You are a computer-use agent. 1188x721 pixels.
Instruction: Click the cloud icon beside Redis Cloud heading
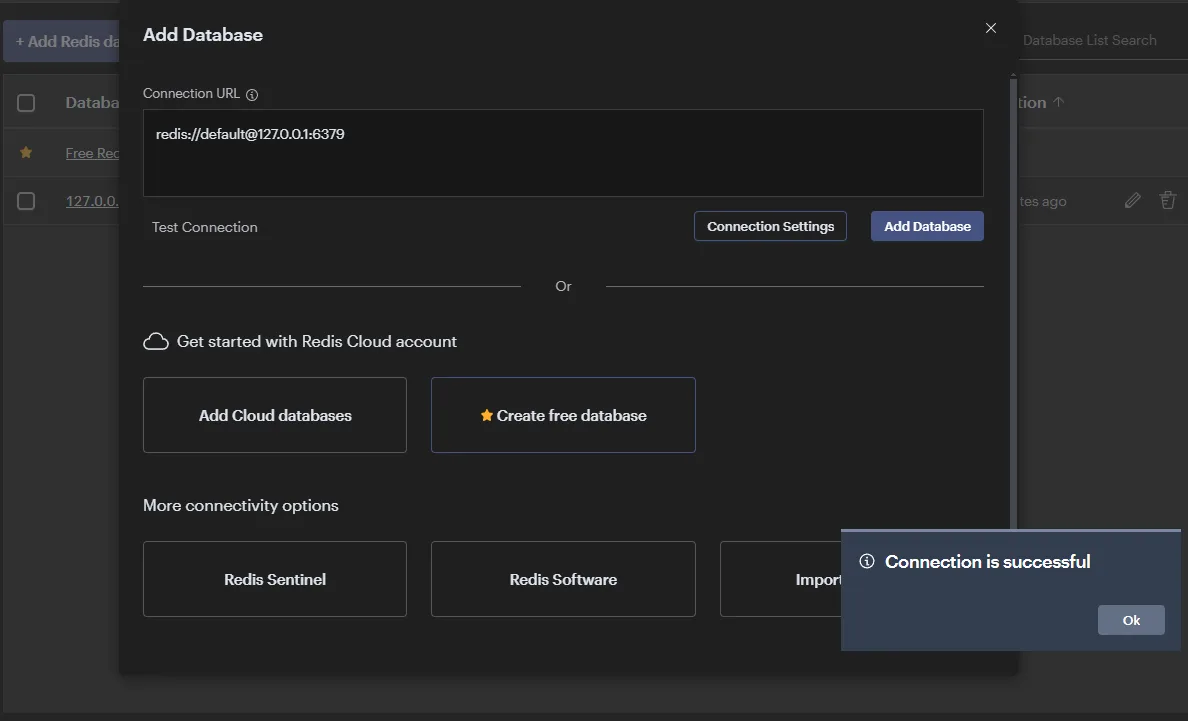point(156,342)
